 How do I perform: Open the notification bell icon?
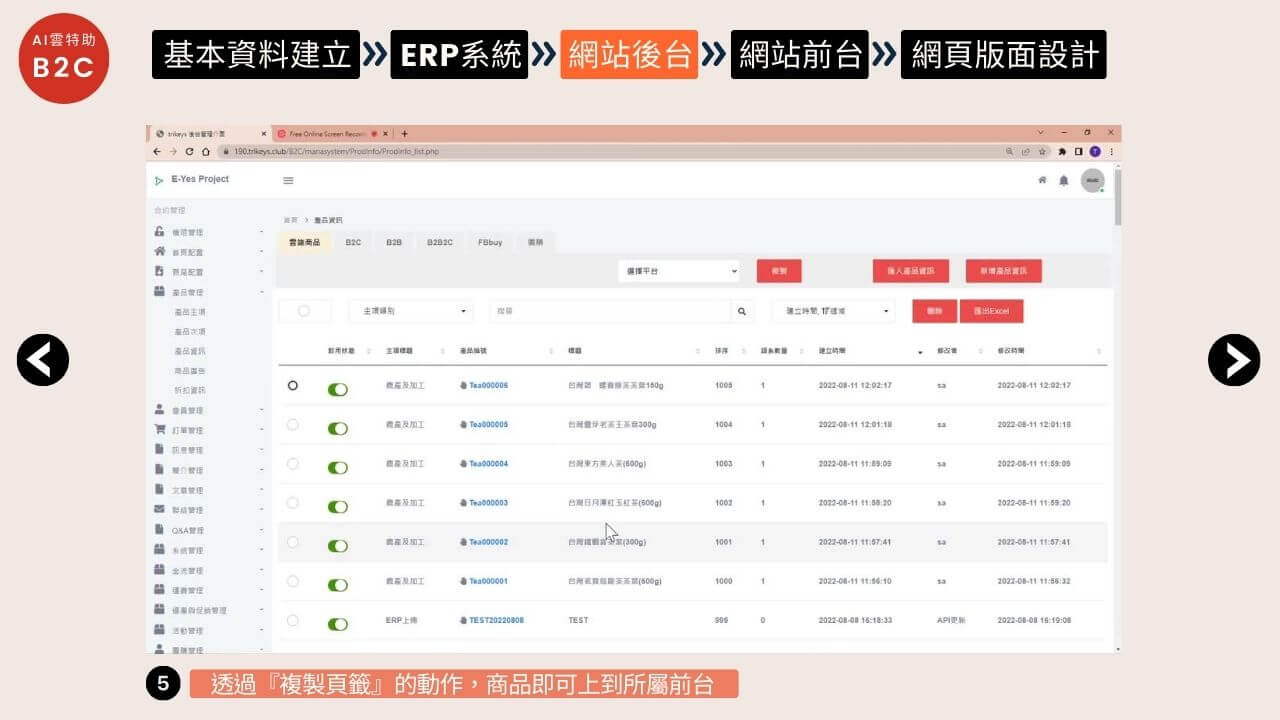pyautogui.click(x=1064, y=181)
